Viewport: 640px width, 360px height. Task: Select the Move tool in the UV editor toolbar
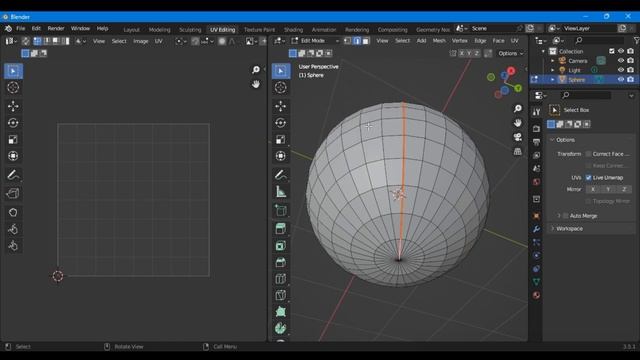click(x=13, y=106)
